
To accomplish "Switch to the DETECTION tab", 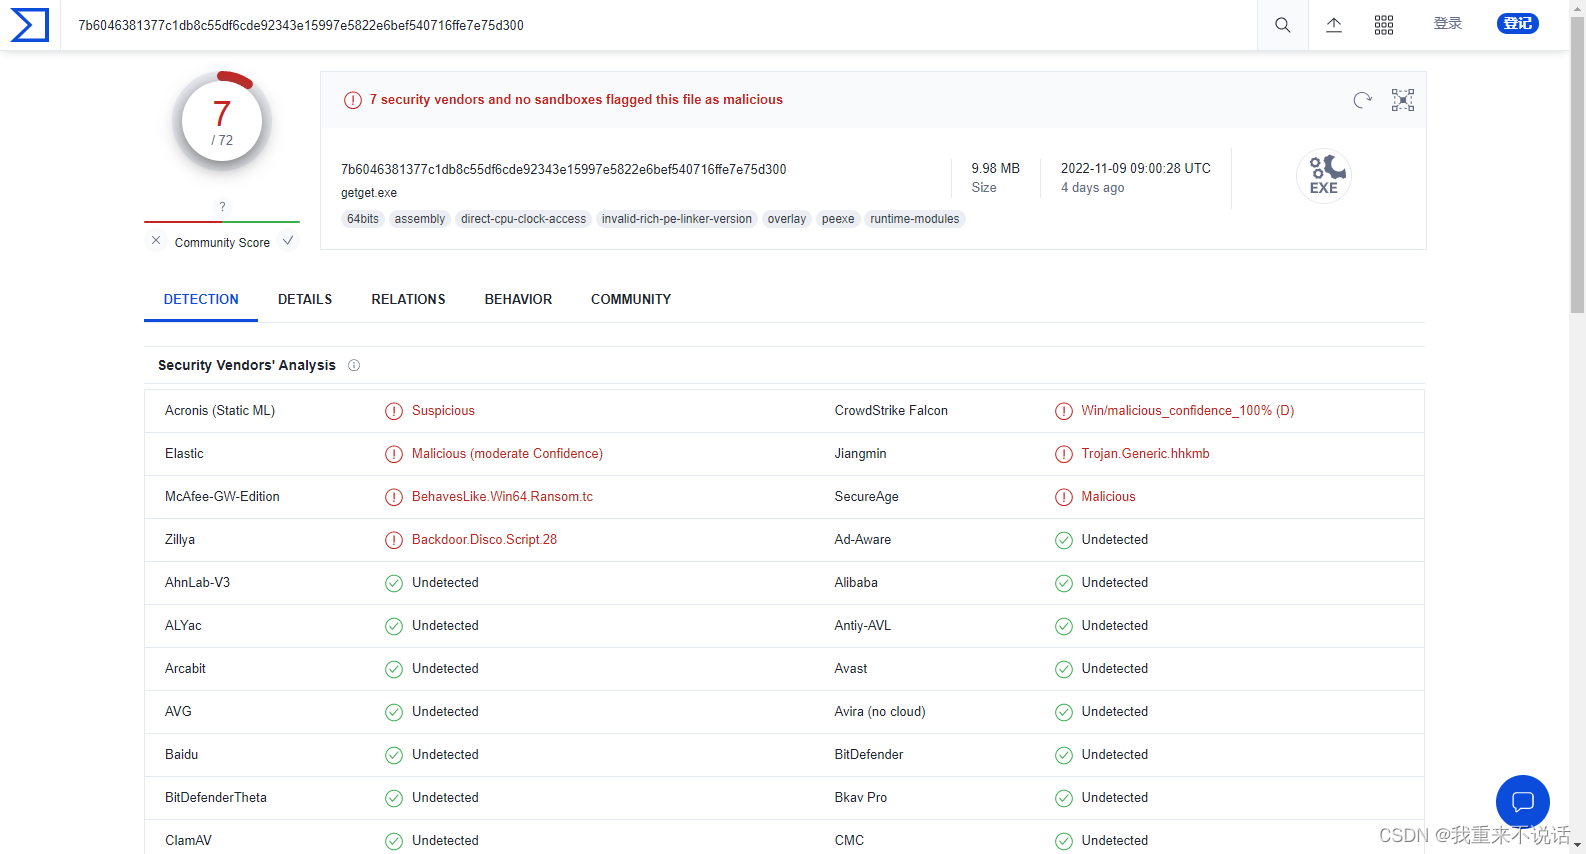I will click(201, 299).
